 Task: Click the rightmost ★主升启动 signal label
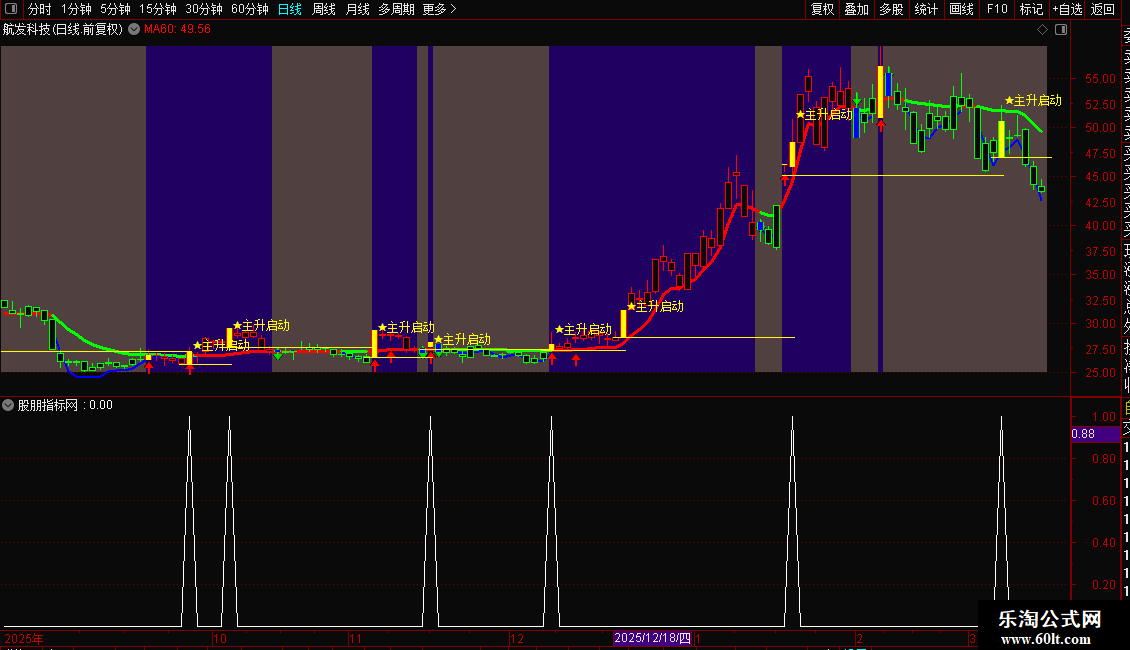(x=1033, y=101)
